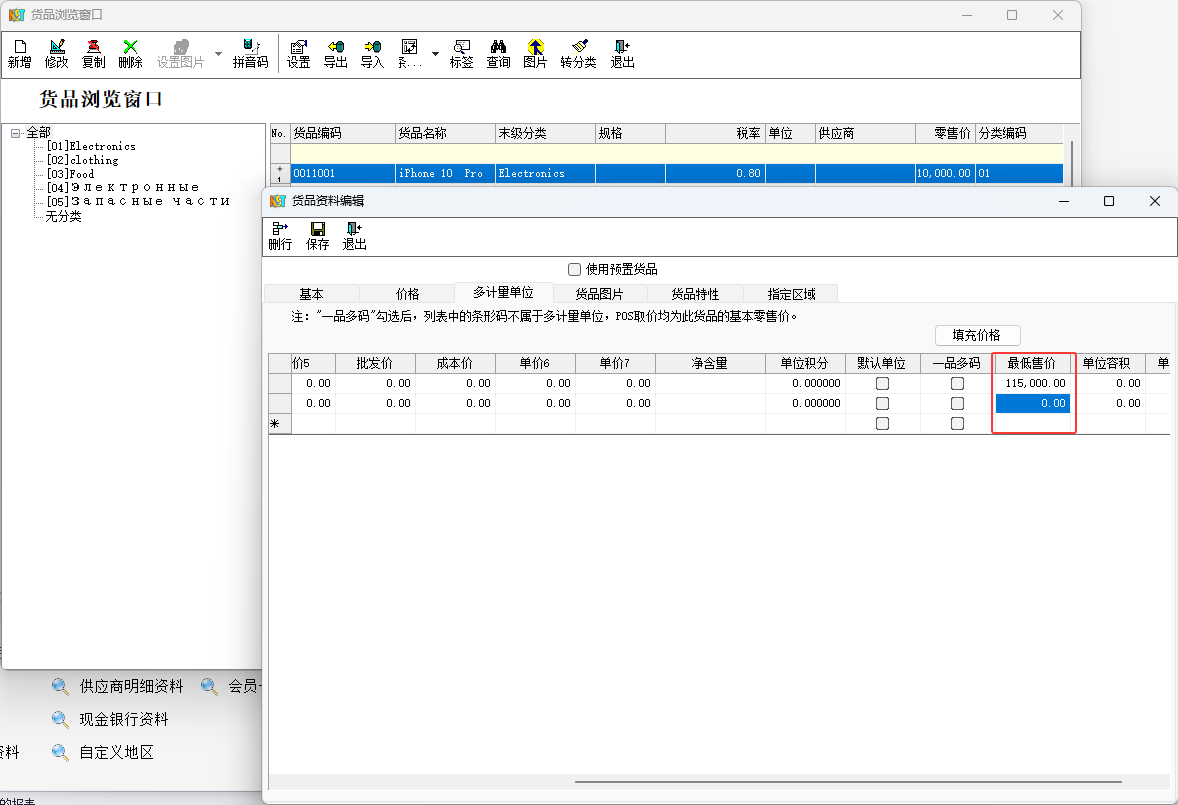Click magnifier icon beside 会员
The height and width of the screenshot is (805, 1178).
pos(209,686)
